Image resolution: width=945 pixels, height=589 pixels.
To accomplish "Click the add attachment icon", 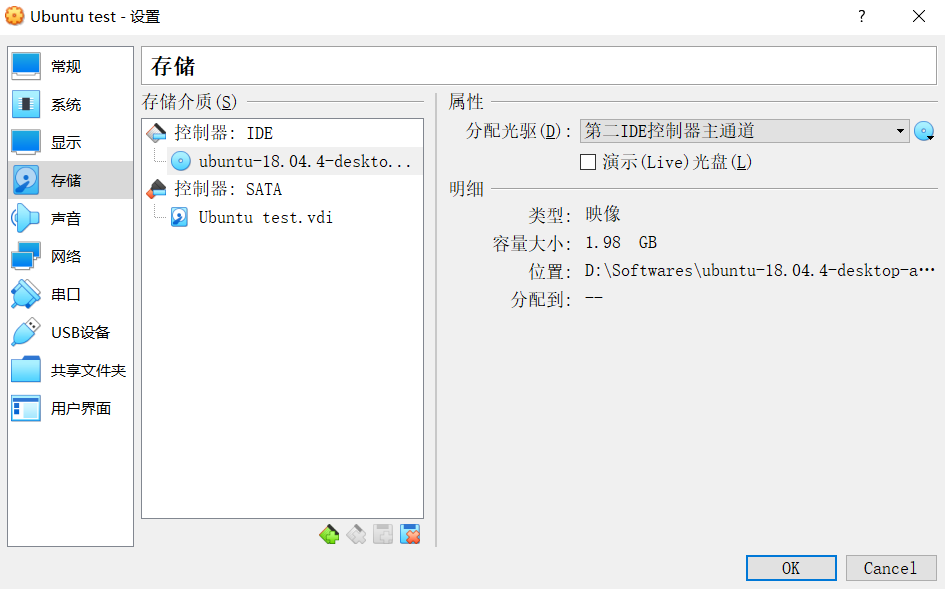I will point(383,534).
